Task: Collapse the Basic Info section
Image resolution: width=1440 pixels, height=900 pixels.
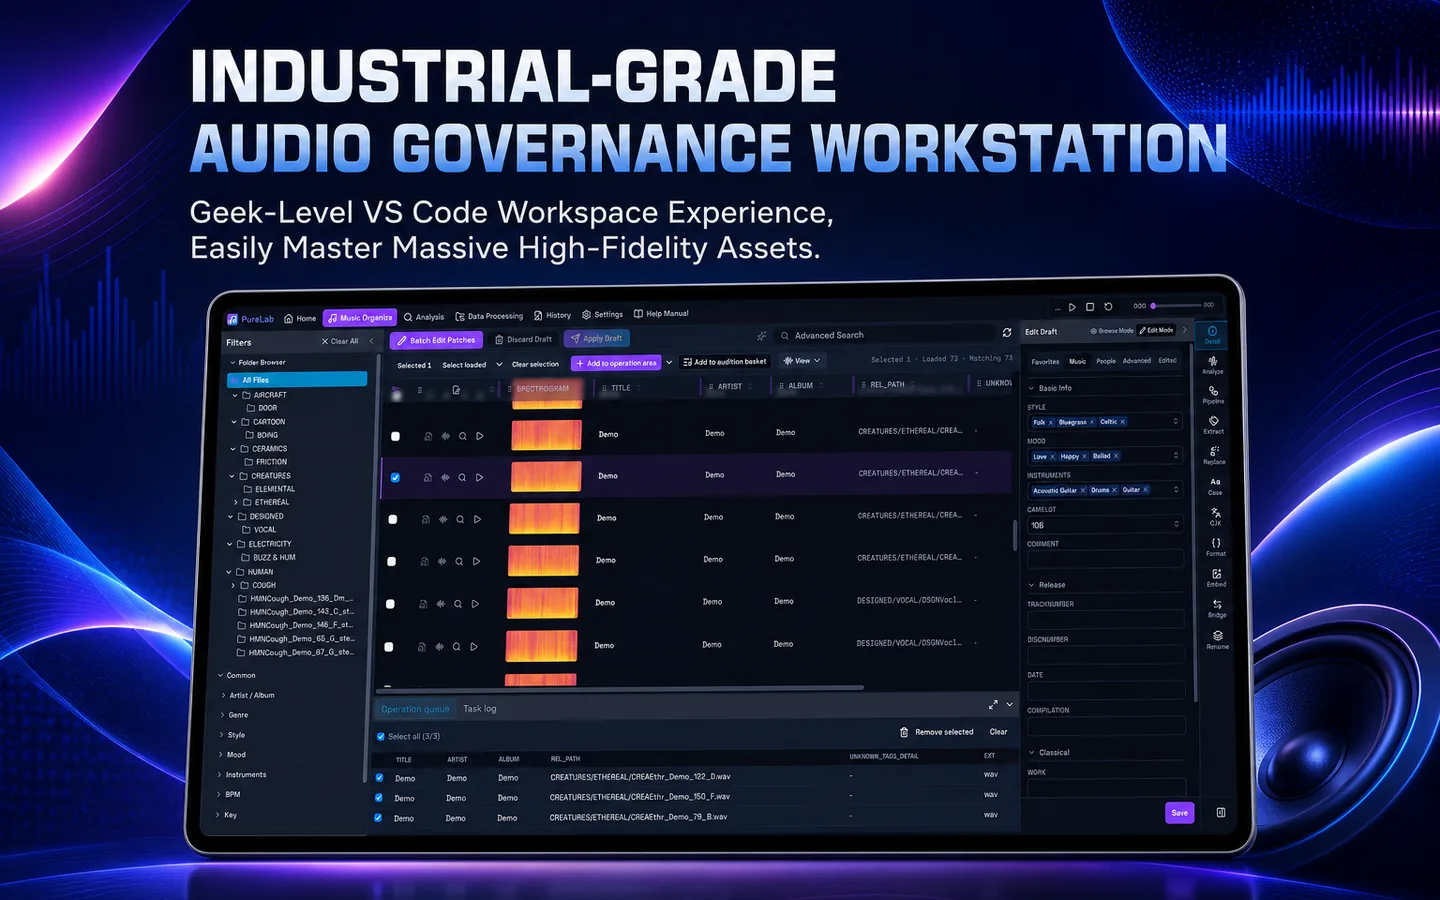Action: [1032, 388]
